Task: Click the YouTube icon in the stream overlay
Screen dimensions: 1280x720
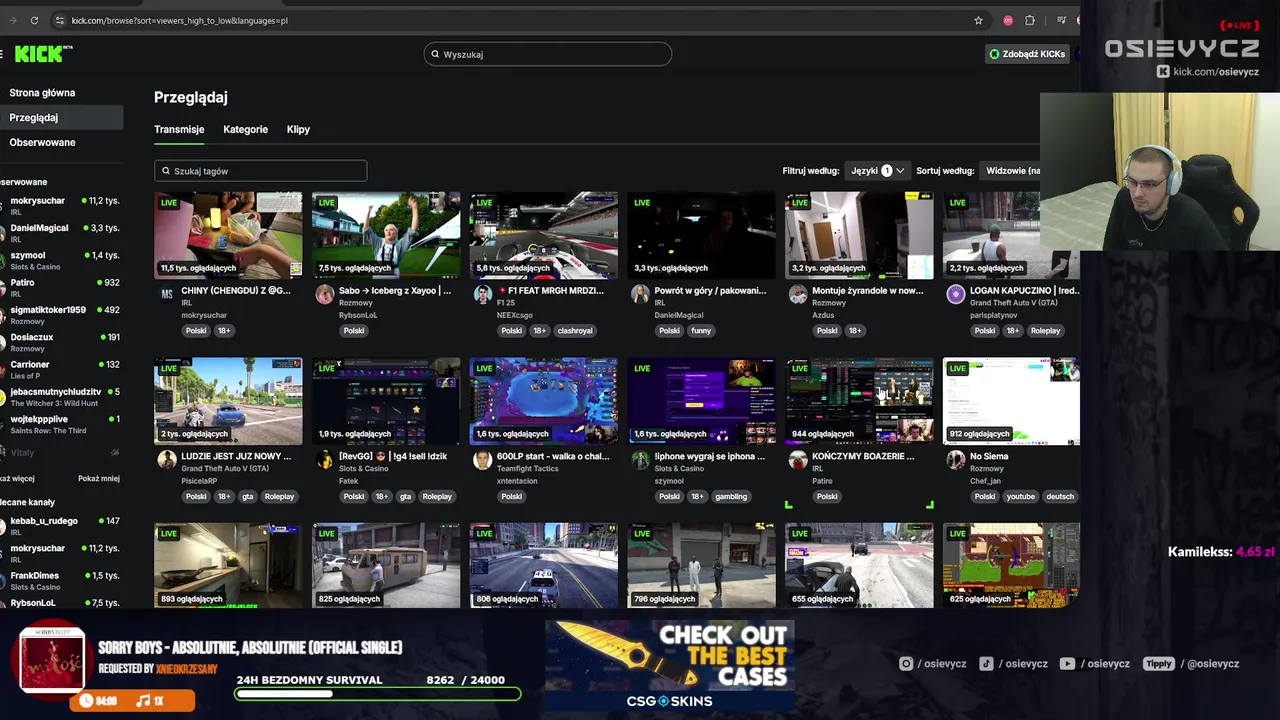Action: pyautogui.click(x=1067, y=663)
